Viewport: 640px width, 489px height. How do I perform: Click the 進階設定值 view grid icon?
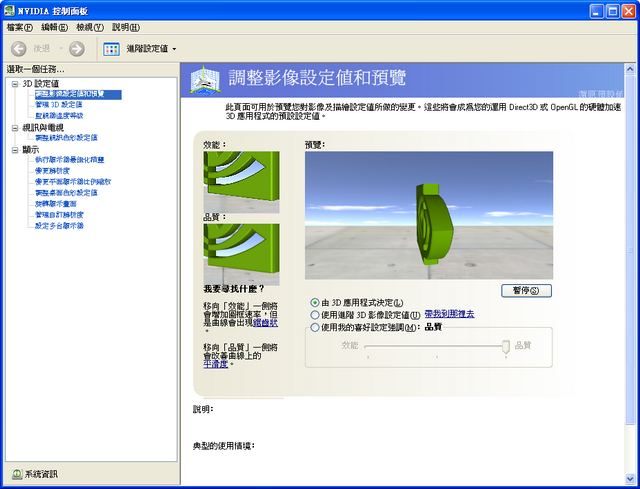(111, 49)
